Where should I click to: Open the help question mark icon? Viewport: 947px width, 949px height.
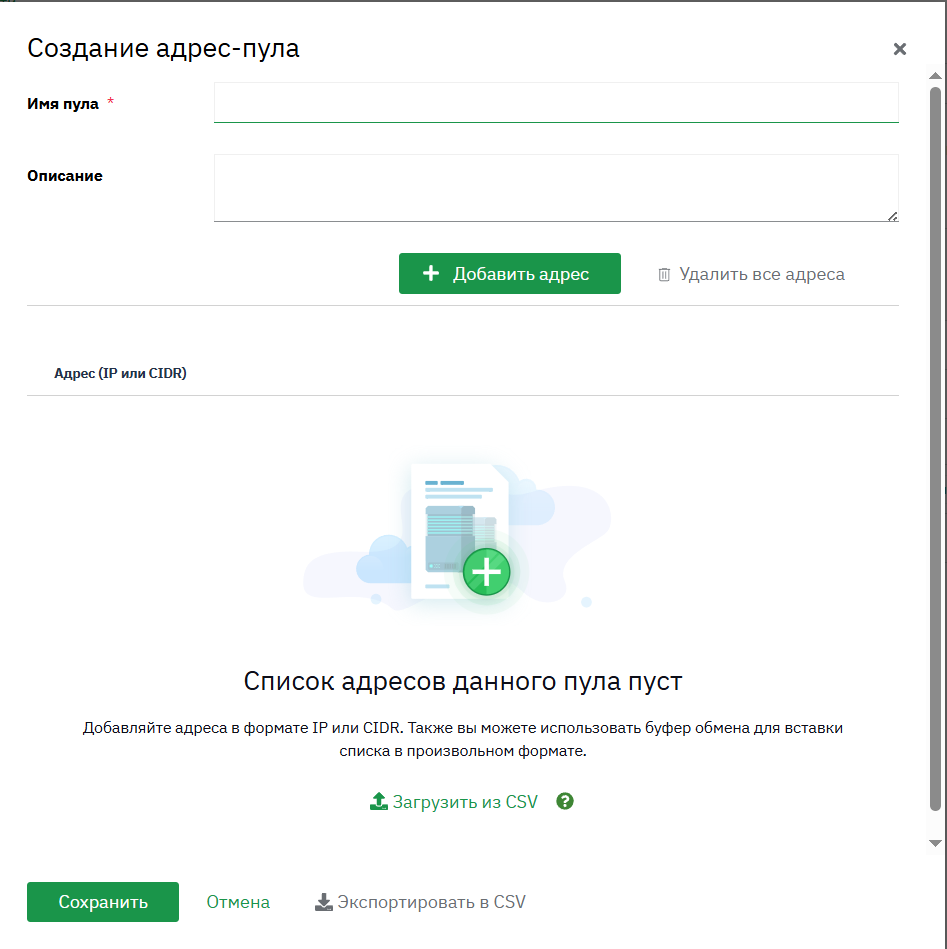coord(565,801)
